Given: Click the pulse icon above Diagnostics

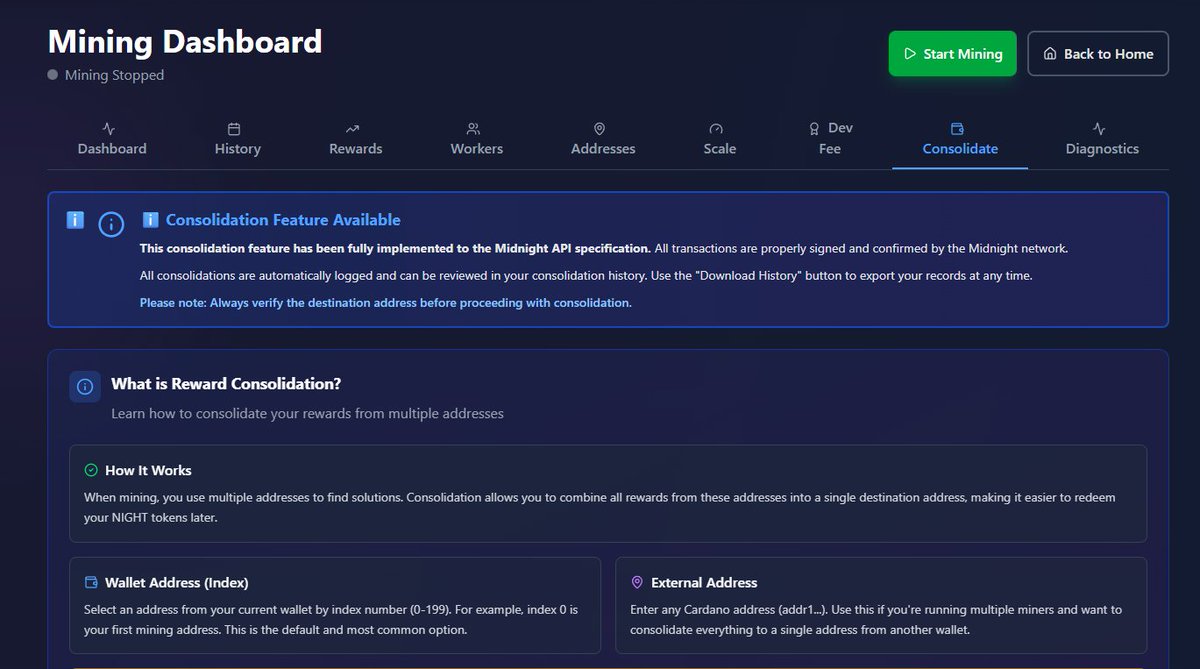Looking at the screenshot, I should 1099,129.
